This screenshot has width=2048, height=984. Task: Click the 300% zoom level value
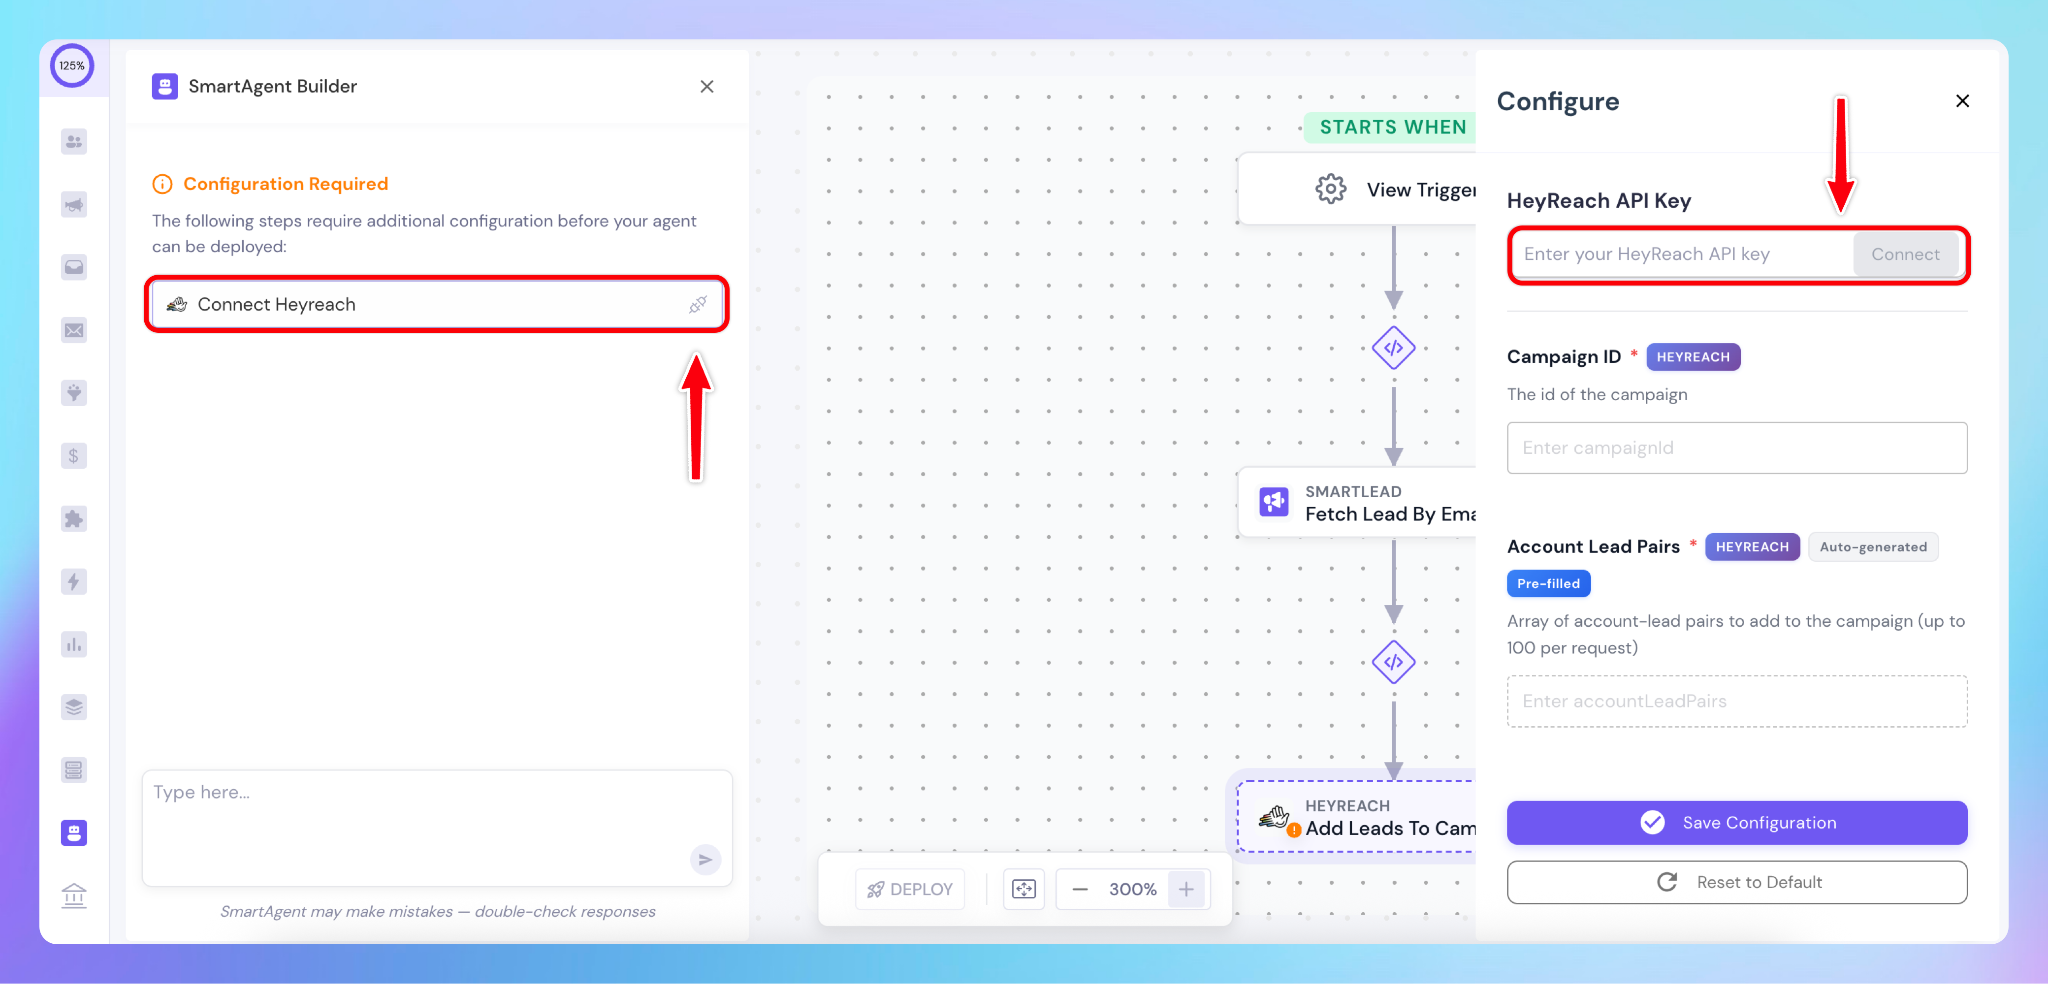point(1133,889)
